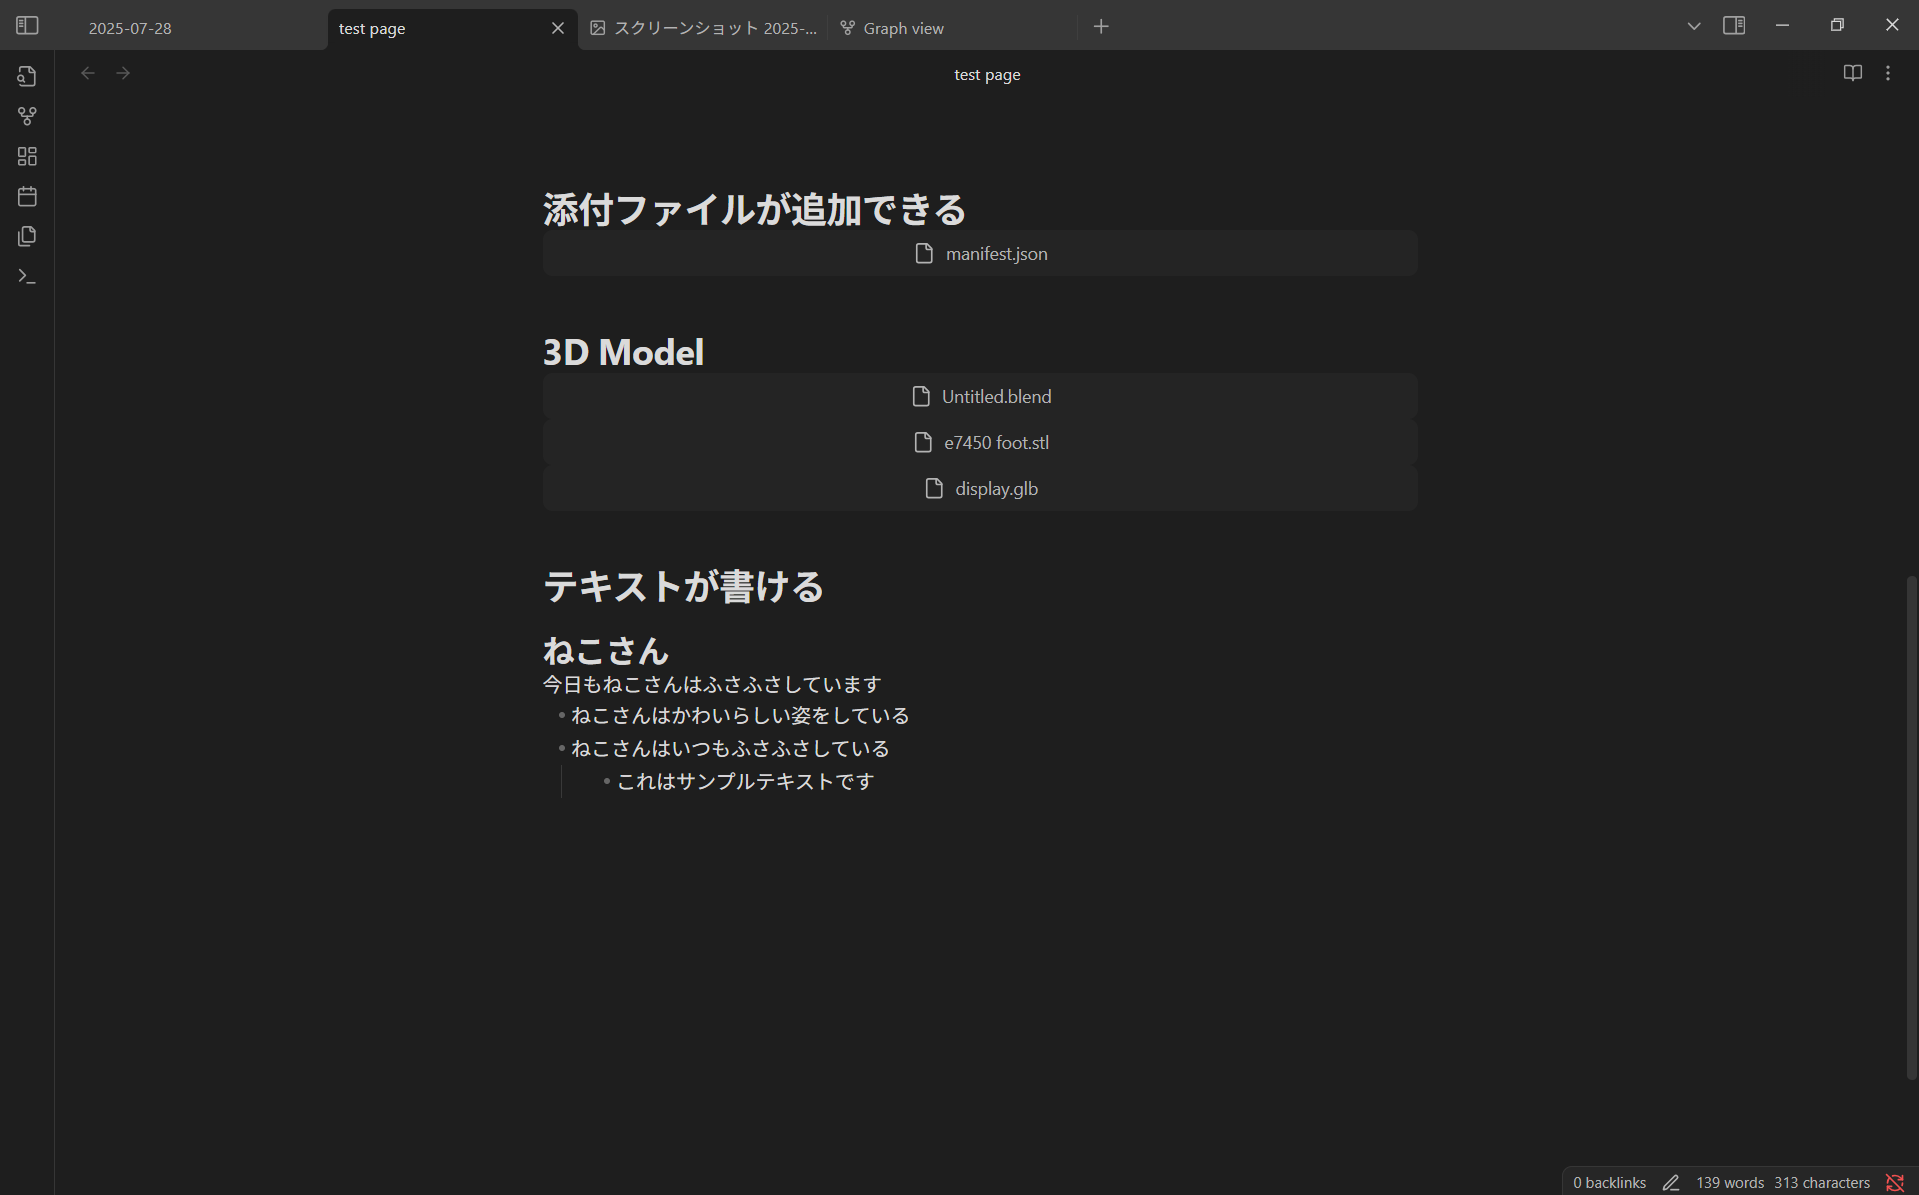Open the quick switcher icon

click(x=27, y=76)
